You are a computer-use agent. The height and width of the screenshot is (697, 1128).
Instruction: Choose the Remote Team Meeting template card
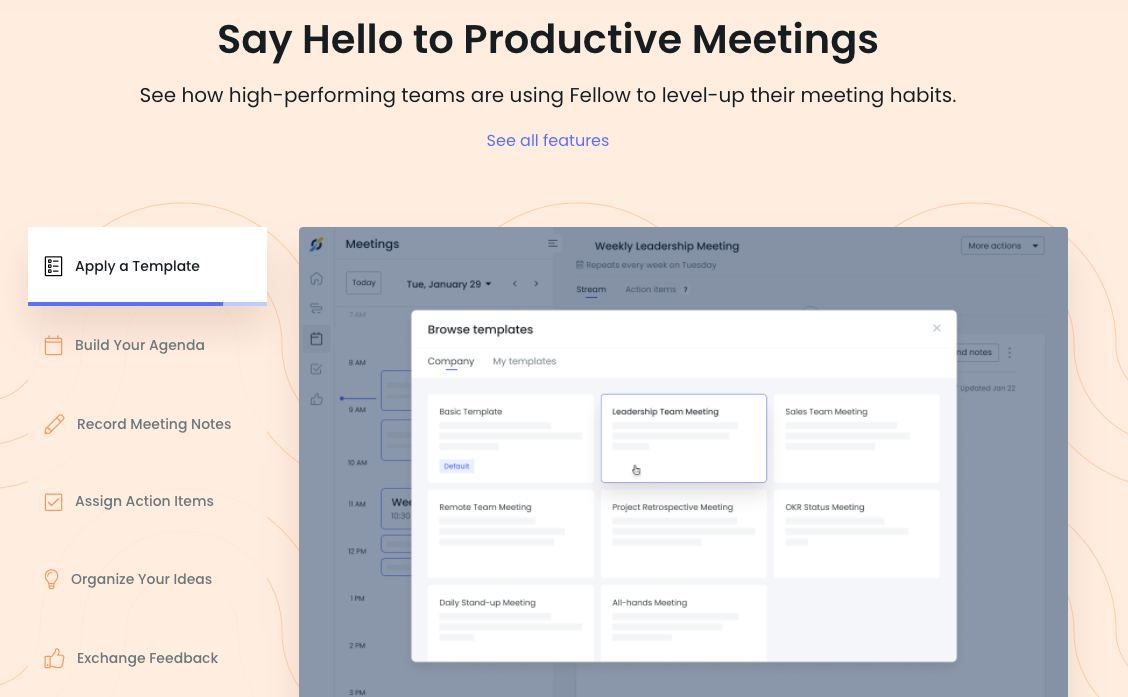coord(511,534)
